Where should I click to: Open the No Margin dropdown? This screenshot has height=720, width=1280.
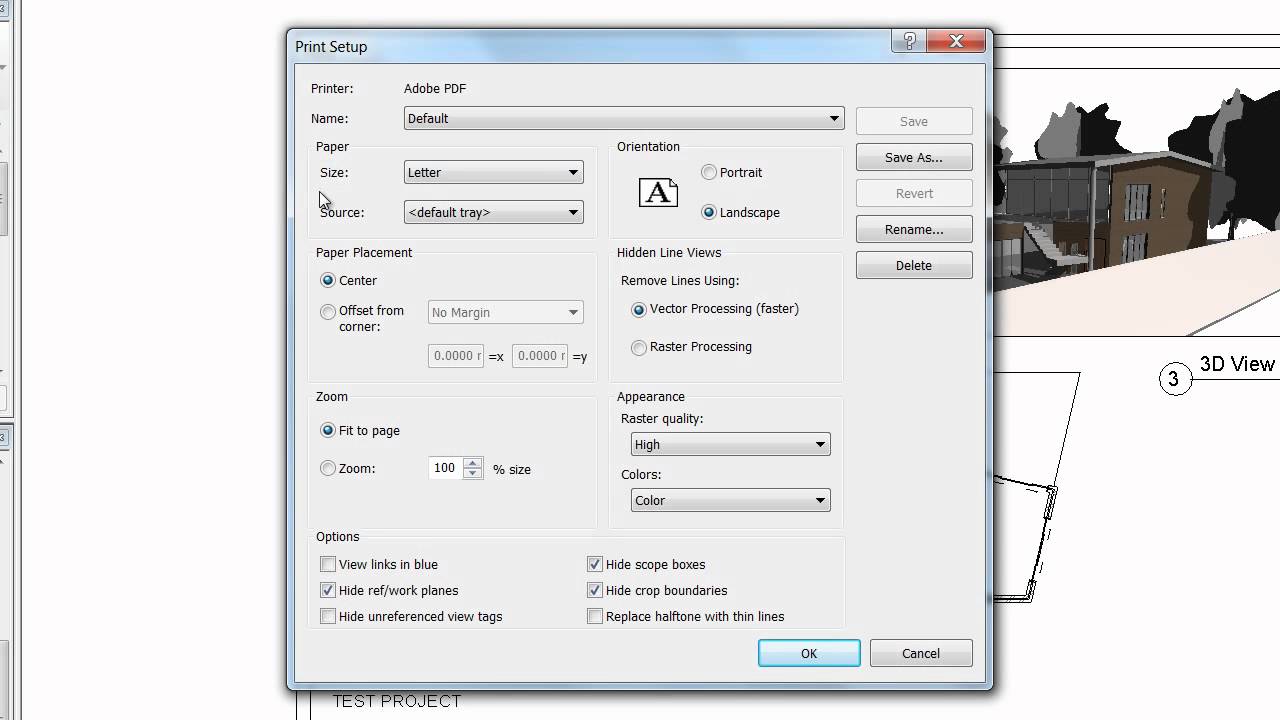pyautogui.click(x=506, y=312)
